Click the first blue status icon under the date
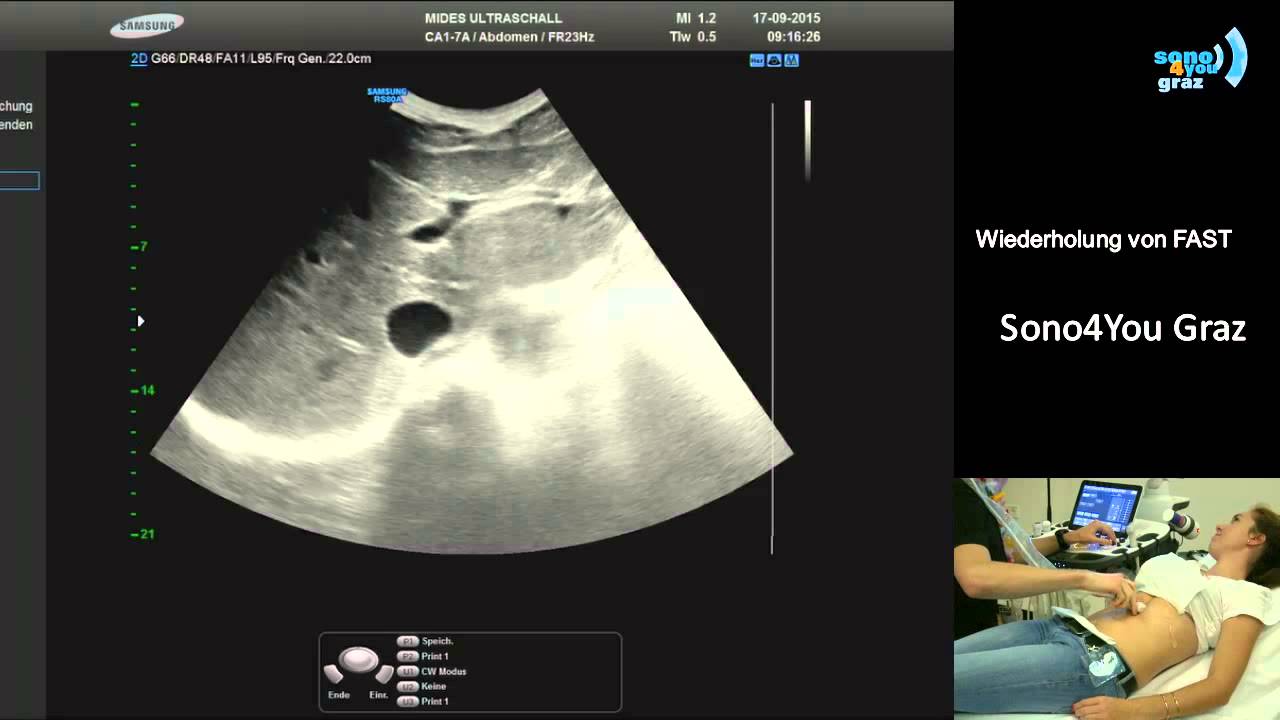The width and height of the screenshot is (1280, 720). [757, 60]
